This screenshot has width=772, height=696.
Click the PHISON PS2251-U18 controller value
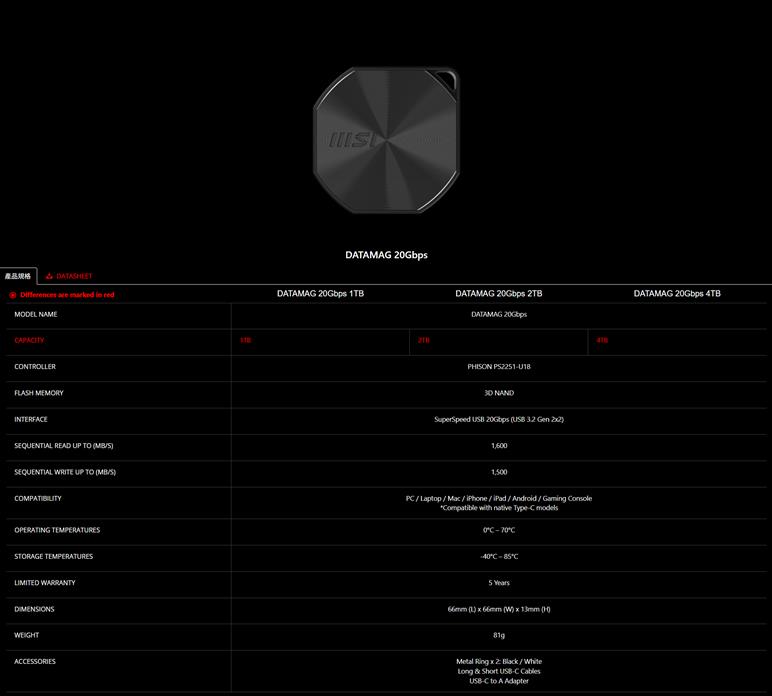tap(499, 367)
